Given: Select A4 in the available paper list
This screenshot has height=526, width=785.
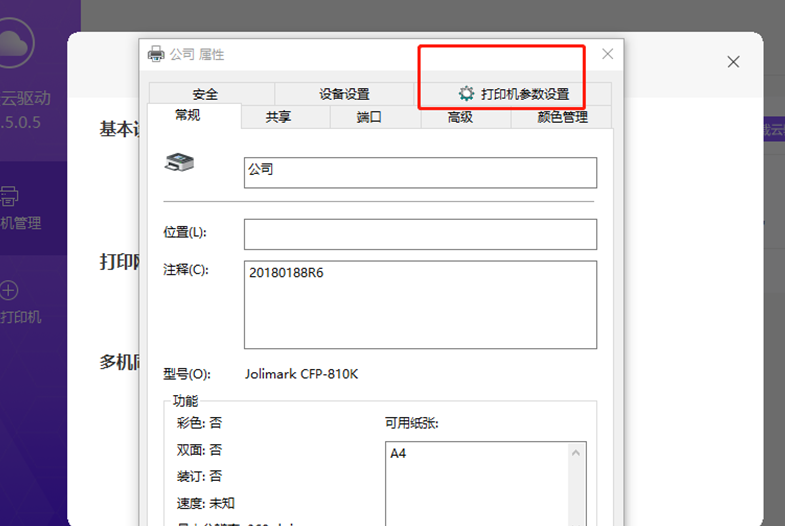Looking at the screenshot, I should [400, 454].
